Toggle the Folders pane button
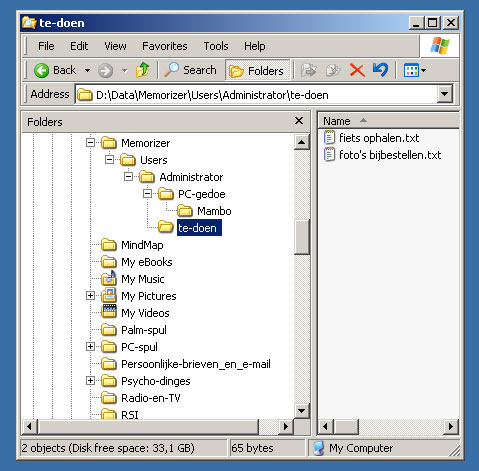479x471 pixels. [x=257, y=70]
